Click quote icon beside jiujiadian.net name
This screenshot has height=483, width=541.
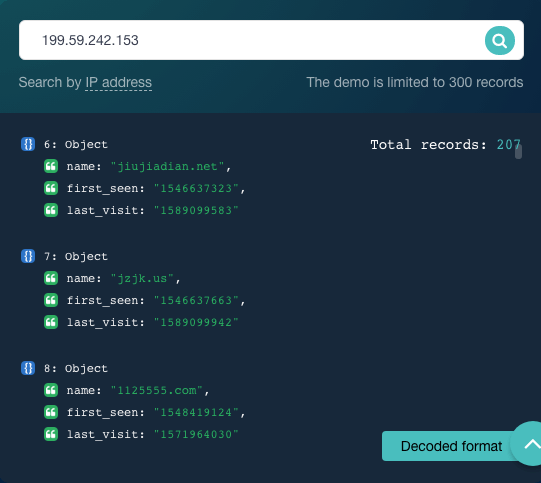tap(51, 166)
